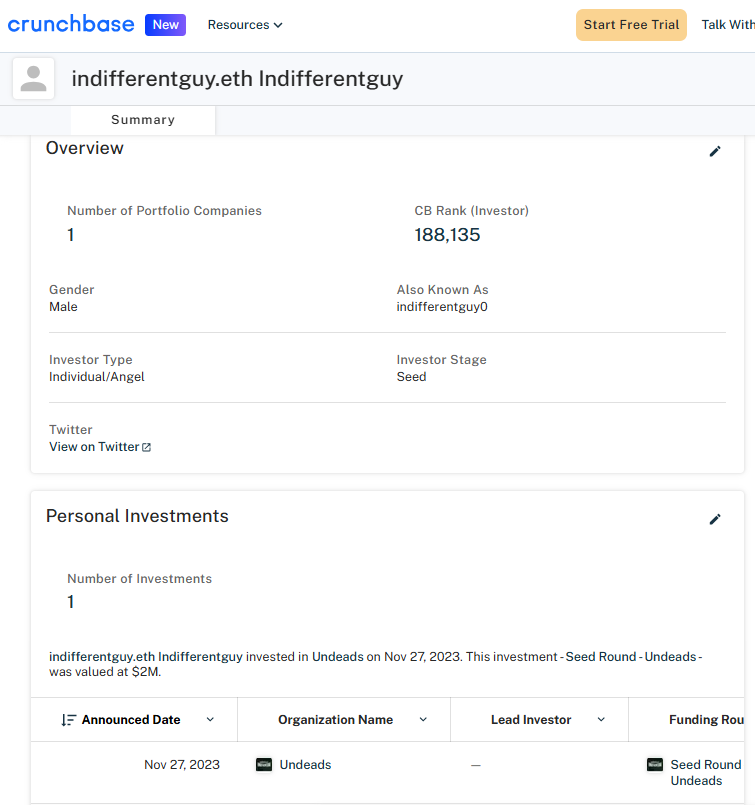
Task: Click the profile avatar placeholder image
Action: (x=34, y=79)
